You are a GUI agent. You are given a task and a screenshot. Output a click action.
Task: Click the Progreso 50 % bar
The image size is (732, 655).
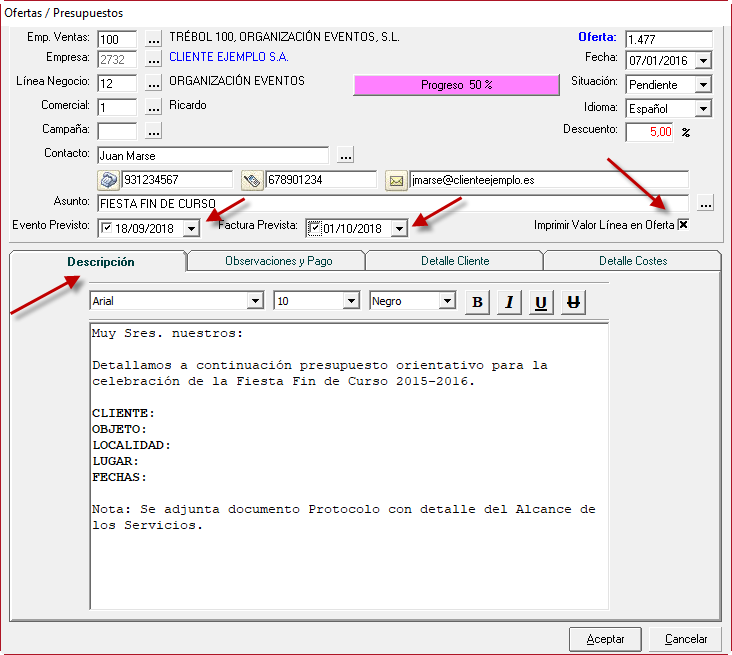point(457,85)
